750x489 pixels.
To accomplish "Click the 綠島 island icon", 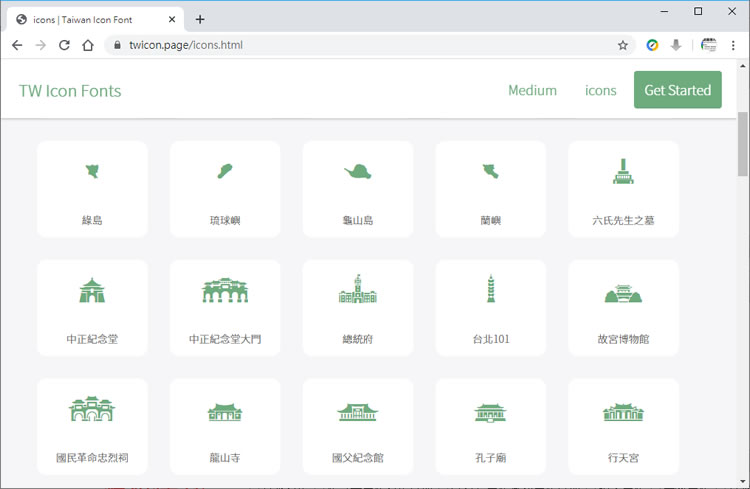I will tap(92, 172).
